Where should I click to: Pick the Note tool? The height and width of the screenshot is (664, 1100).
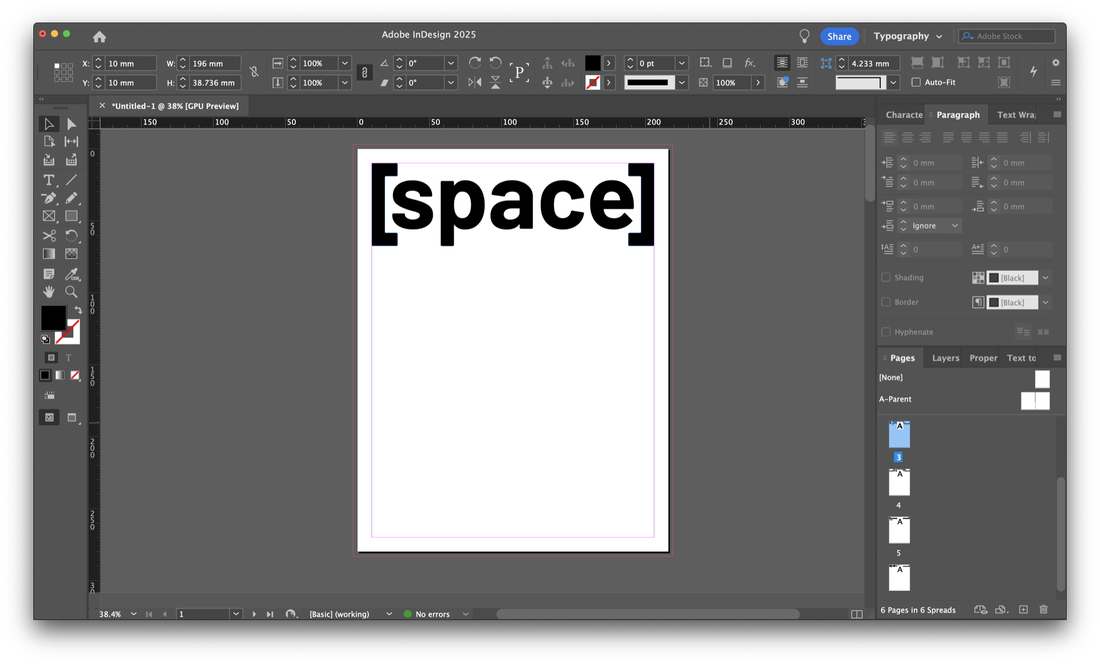coord(49,273)
